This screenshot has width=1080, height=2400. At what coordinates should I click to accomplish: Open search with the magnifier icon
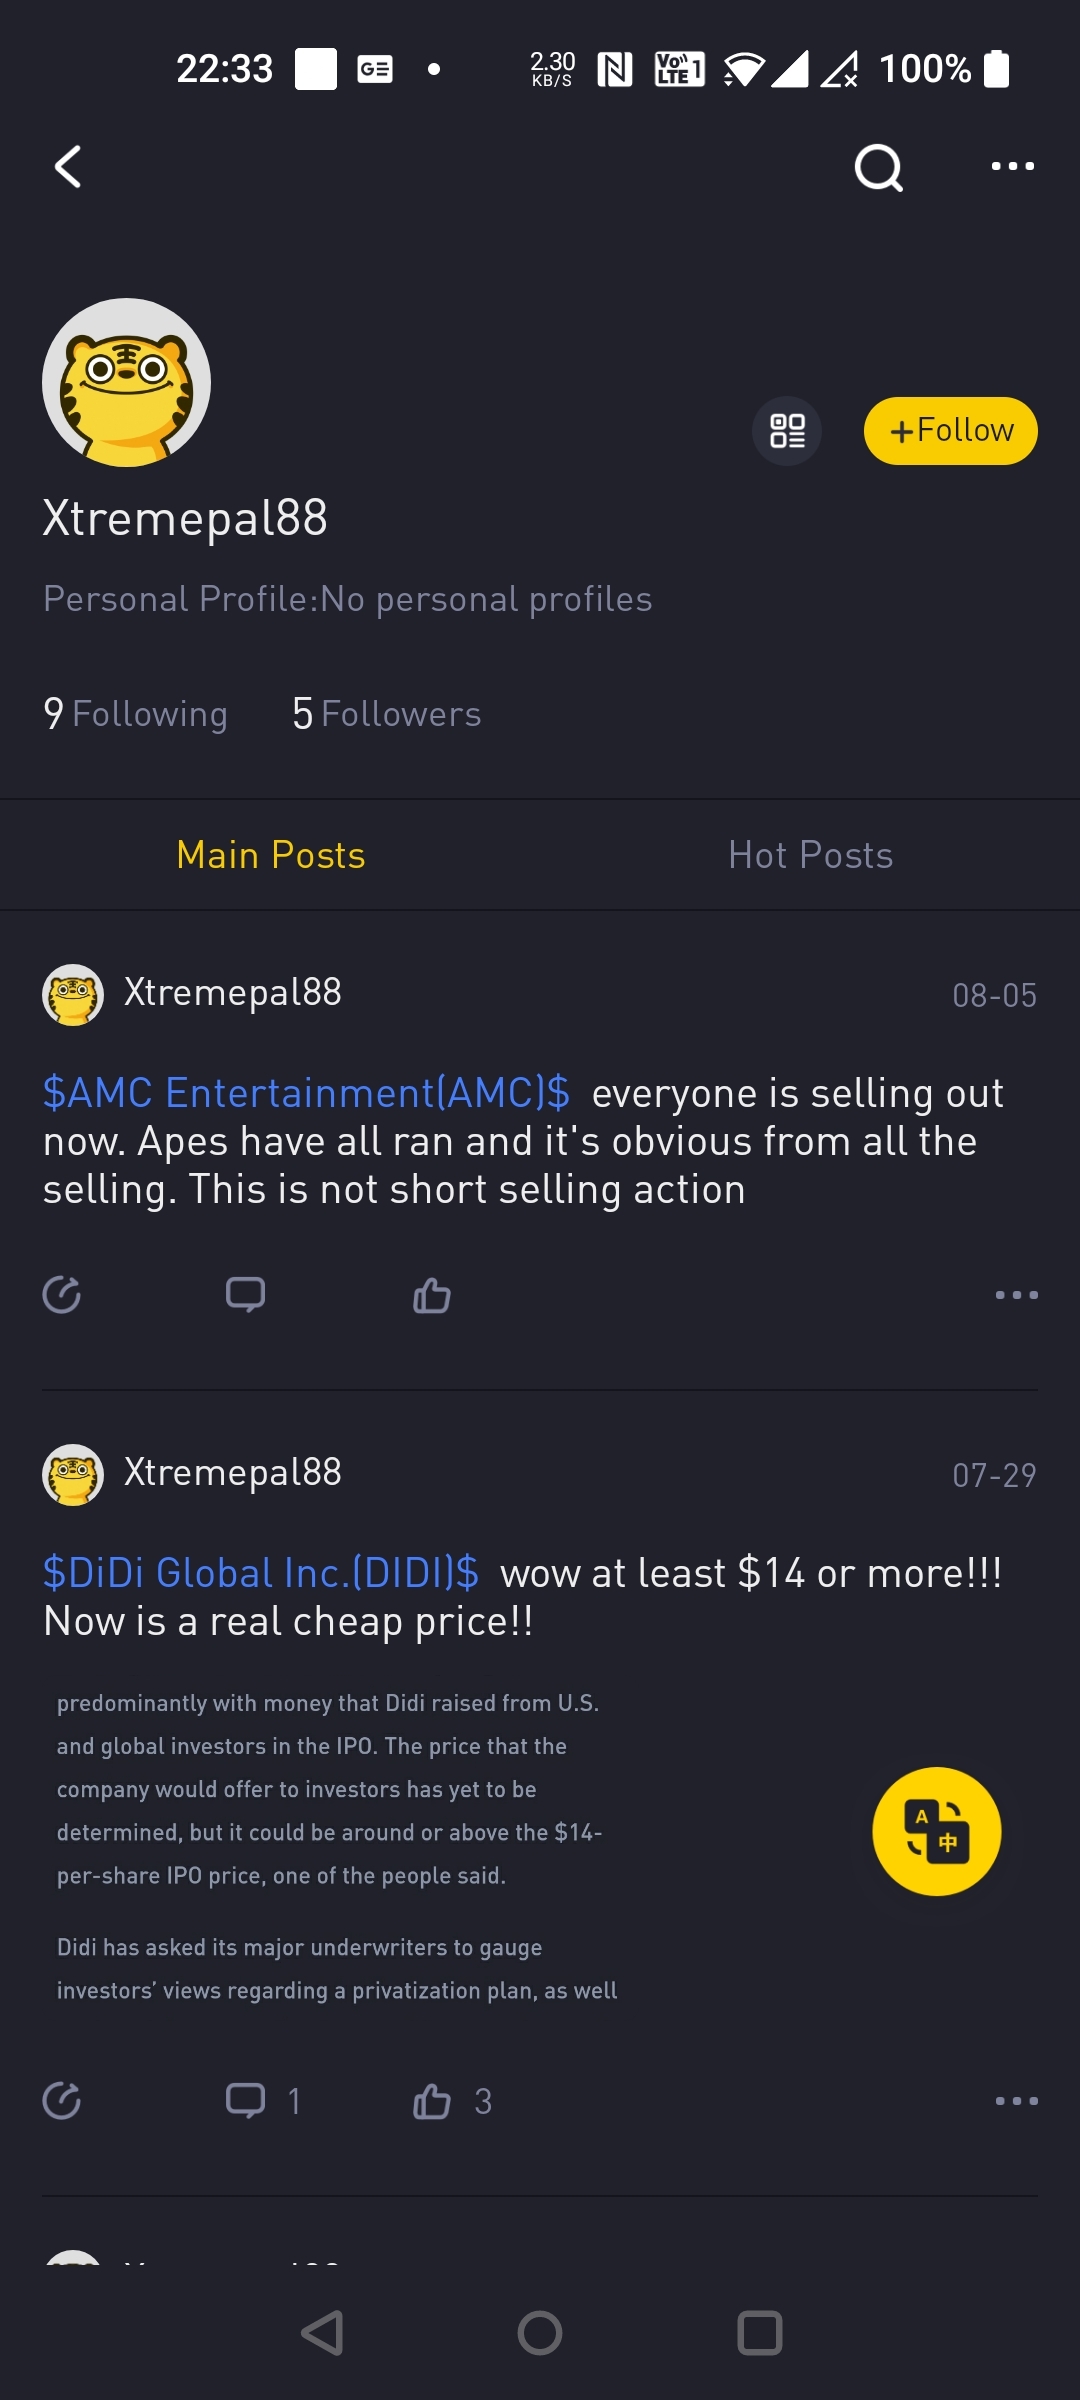(x=878, y=167)
